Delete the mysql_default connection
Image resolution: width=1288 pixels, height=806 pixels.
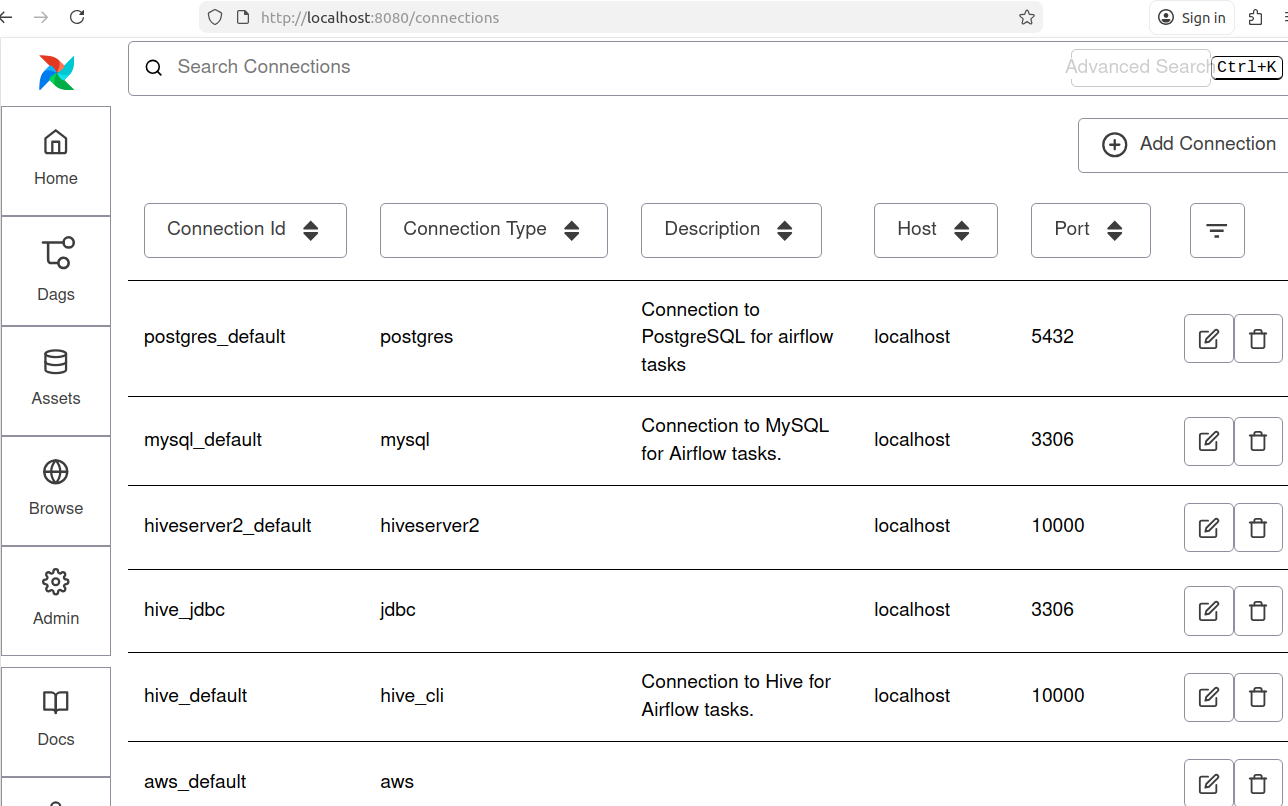click(x=1258, y=441)
